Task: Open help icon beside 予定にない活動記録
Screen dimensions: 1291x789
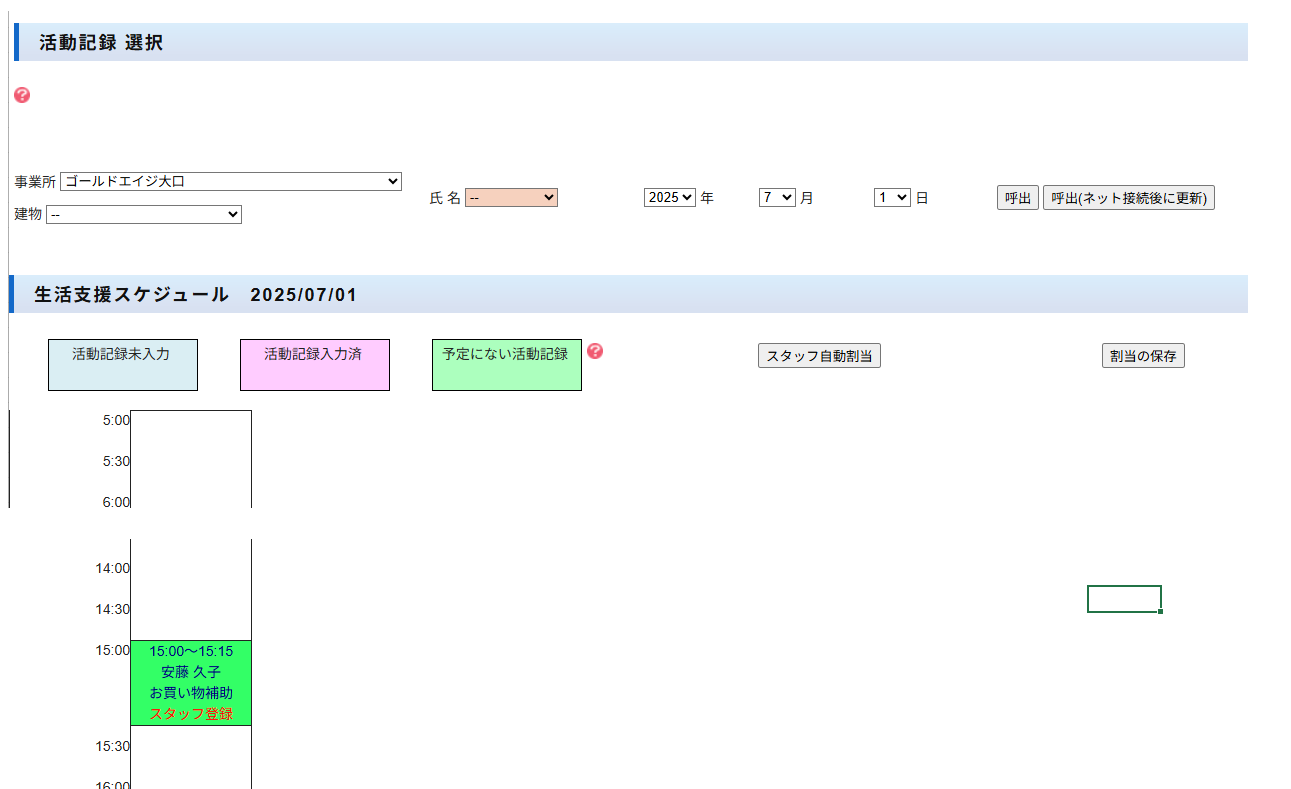Action: pyautogui.click(x=595, y=351)
